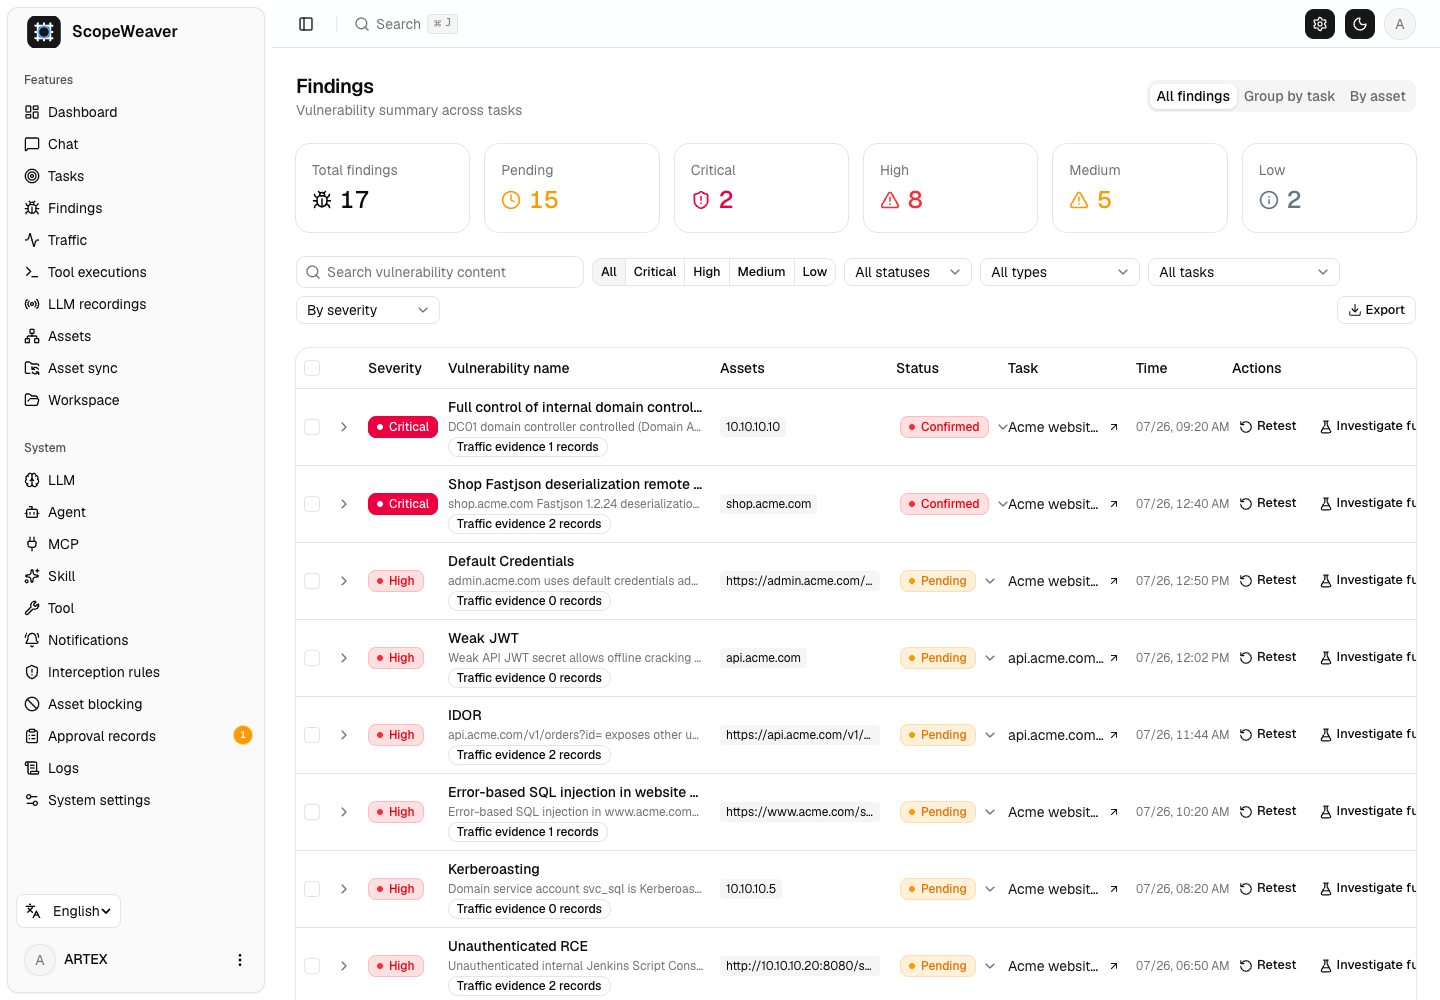Filter findings by Critical severity
The image size is (1440, 1000).
tap(655, 272)
